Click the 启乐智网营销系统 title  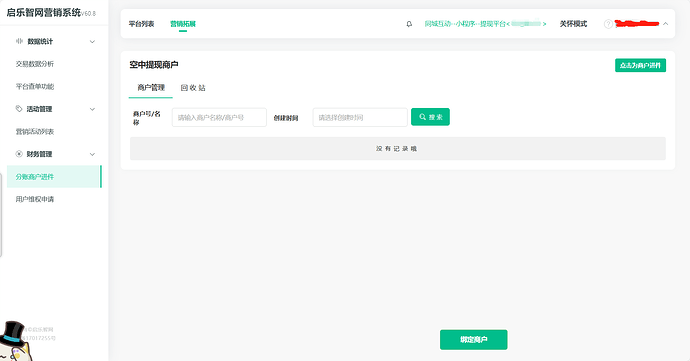(44, 12)
